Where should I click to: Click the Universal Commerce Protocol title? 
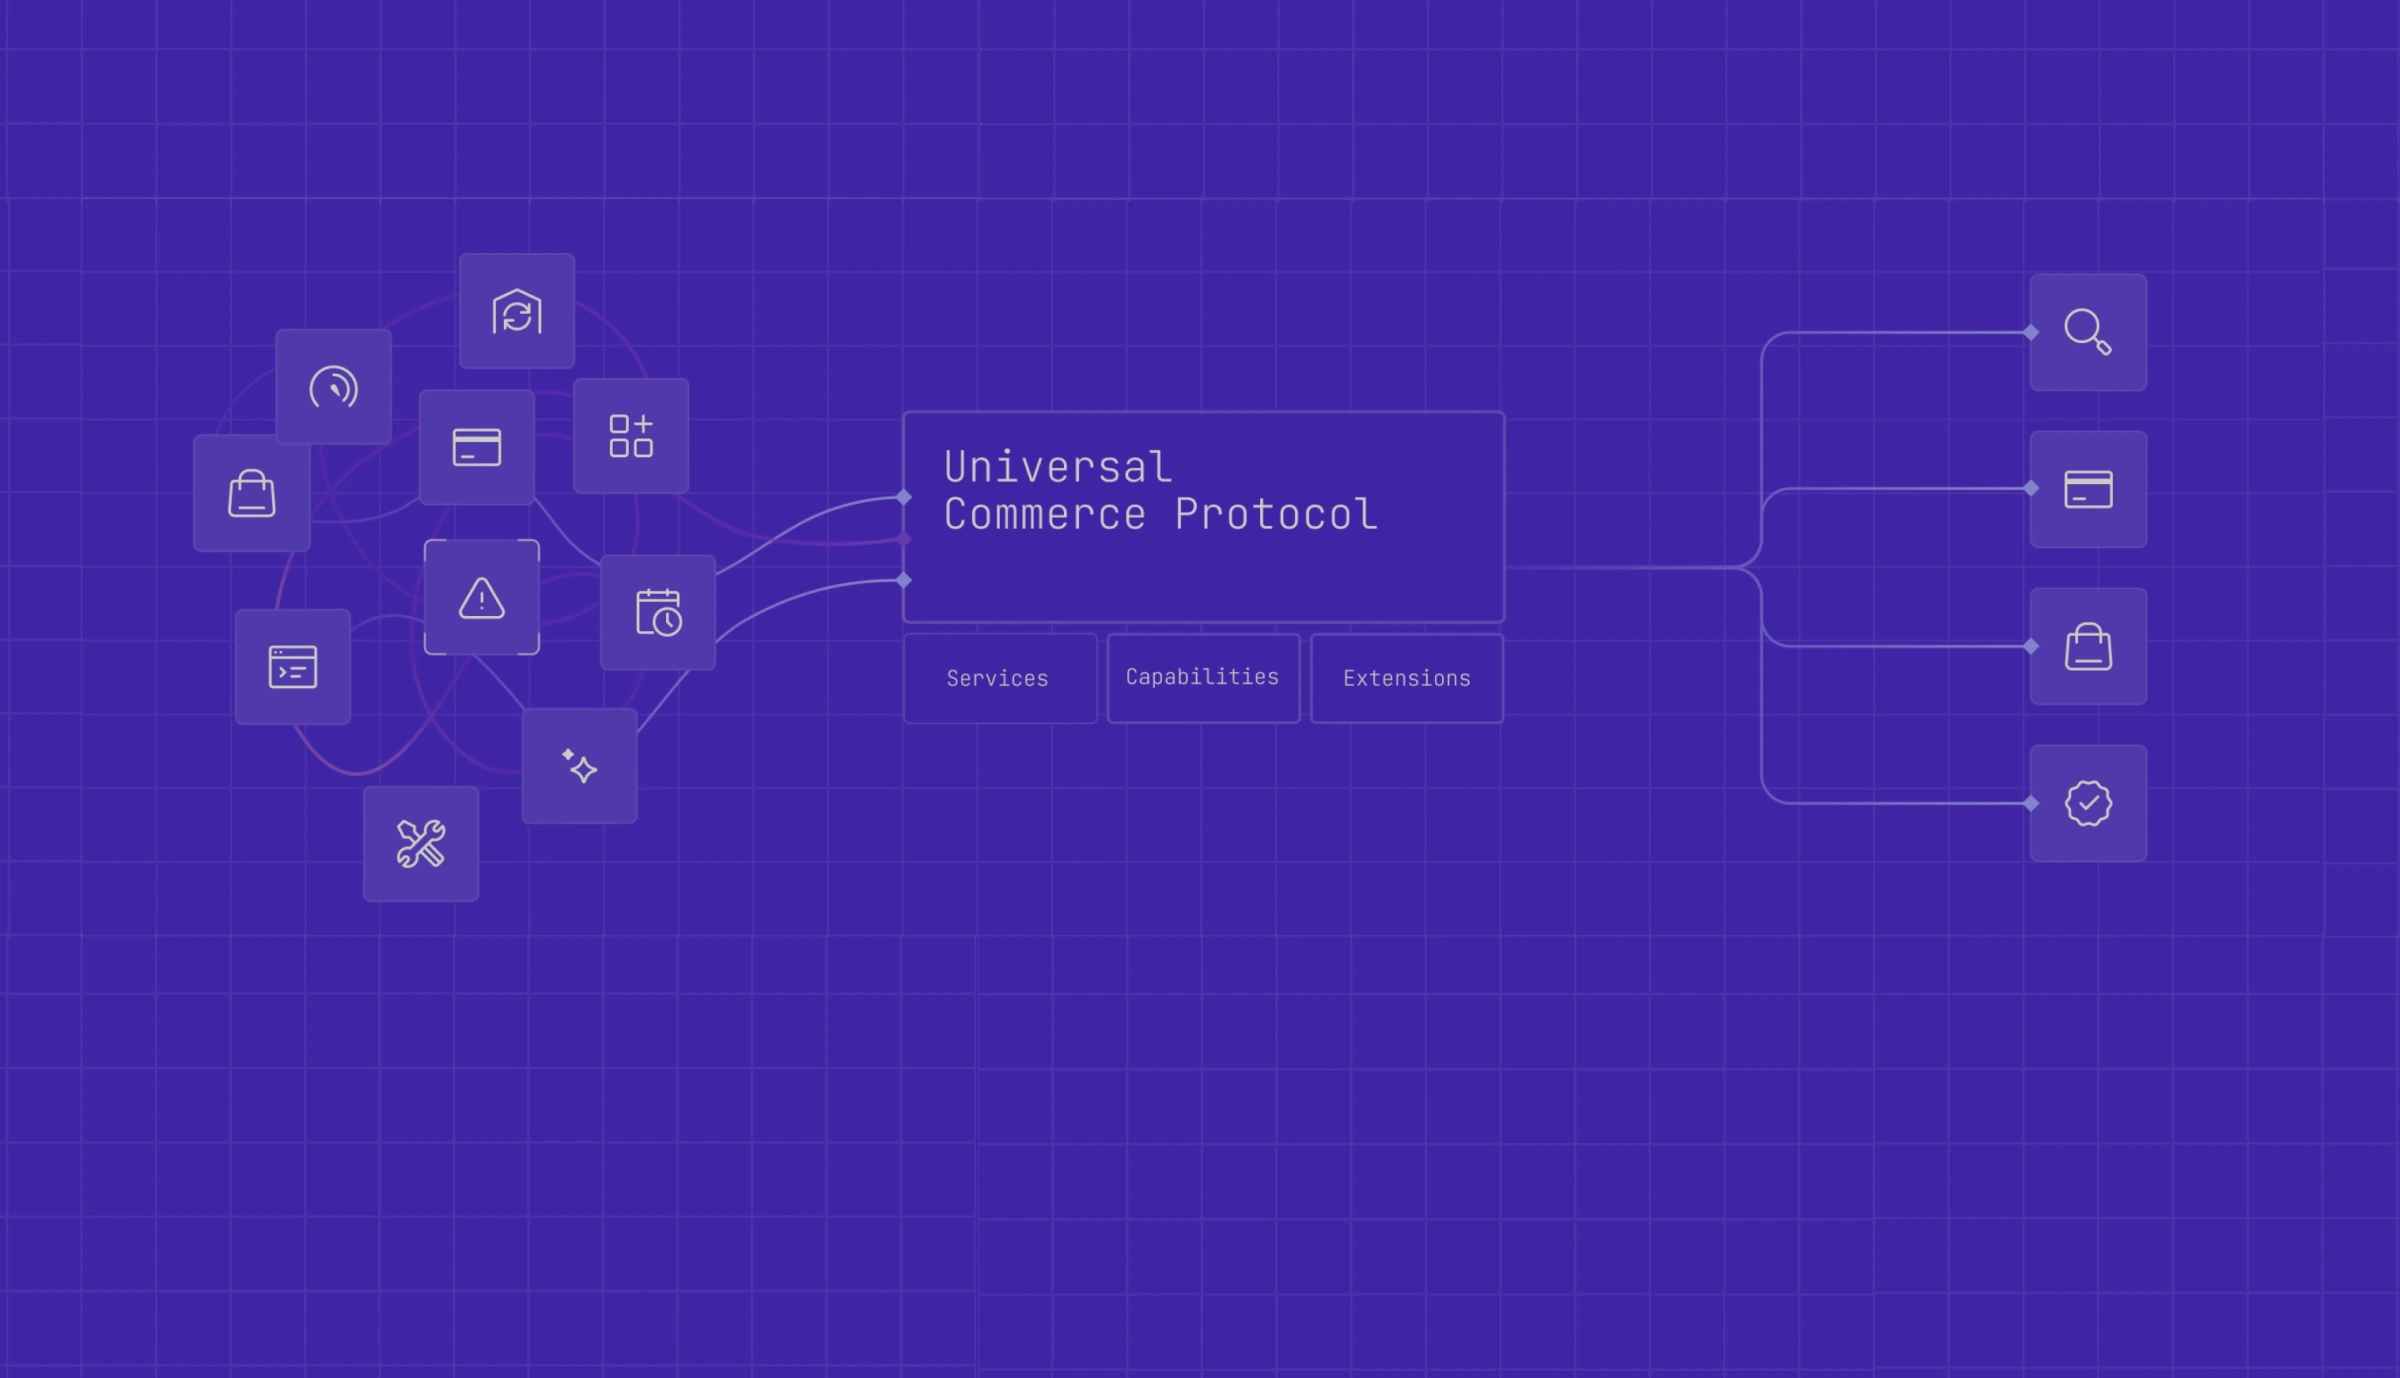(1160, 491)
